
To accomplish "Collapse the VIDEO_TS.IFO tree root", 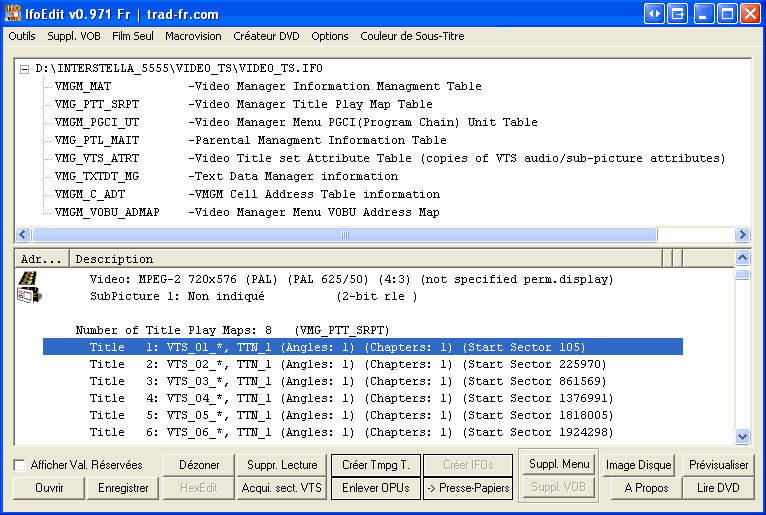I will tap(25, 68).
